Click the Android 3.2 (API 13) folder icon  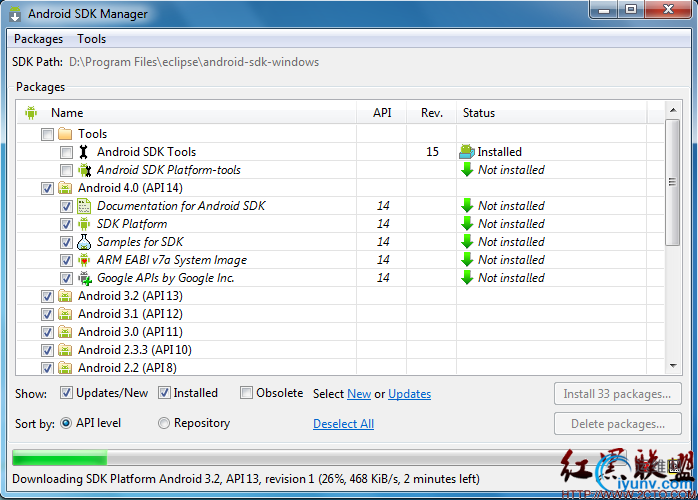click(65, 296)
